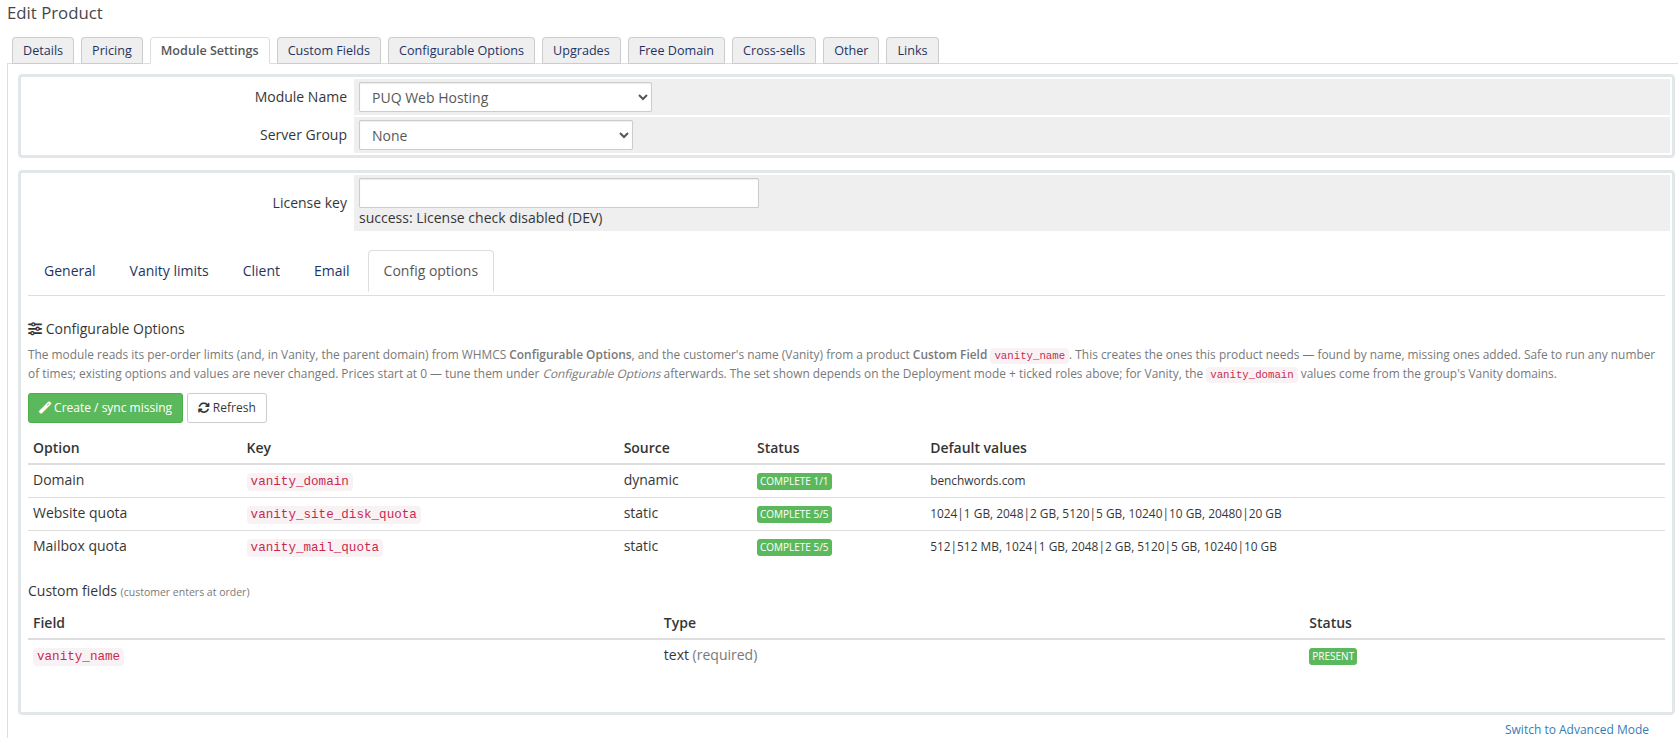1678x738 pixels.
Task: Click the benchwords.com default value
Action: coord(977,481)
